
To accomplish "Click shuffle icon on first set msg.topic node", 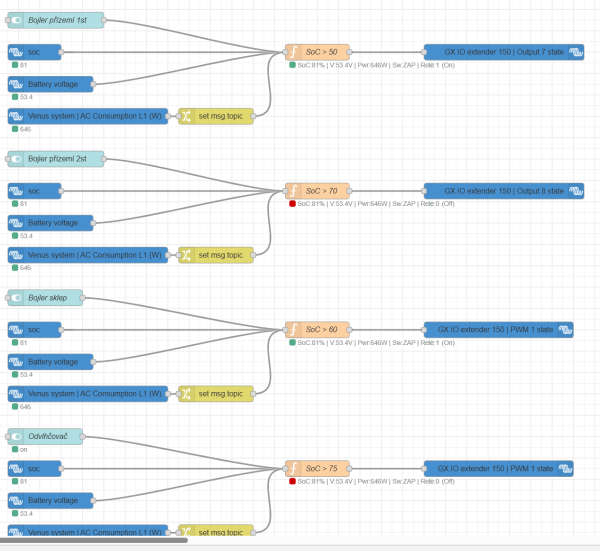I will (187, 116).
